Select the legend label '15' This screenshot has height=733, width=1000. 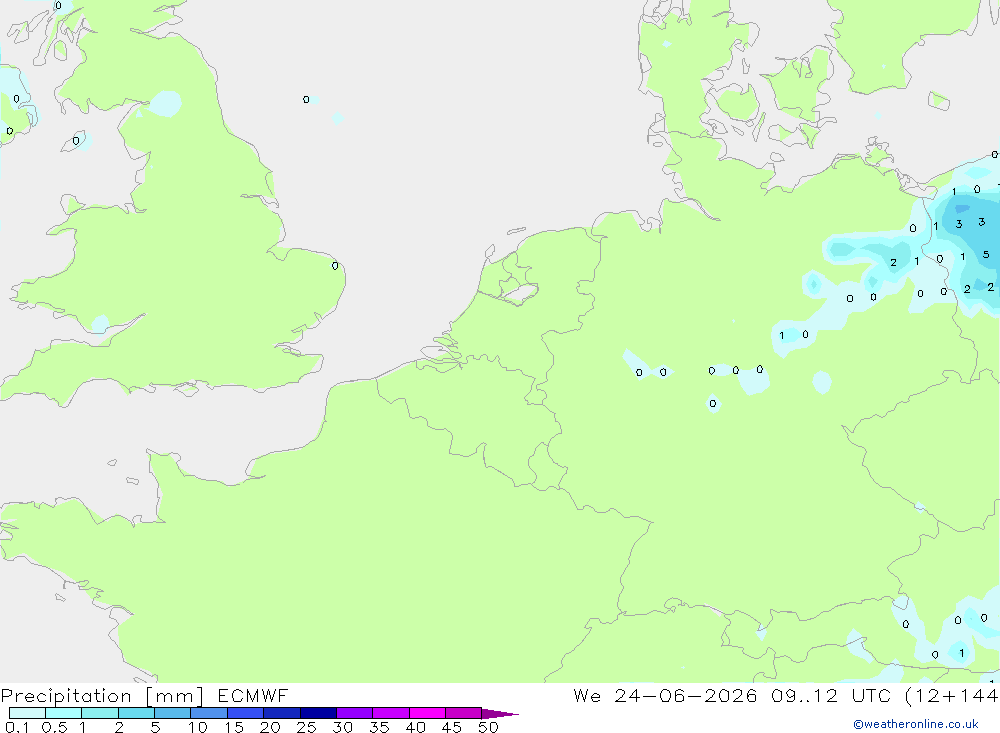234,727
